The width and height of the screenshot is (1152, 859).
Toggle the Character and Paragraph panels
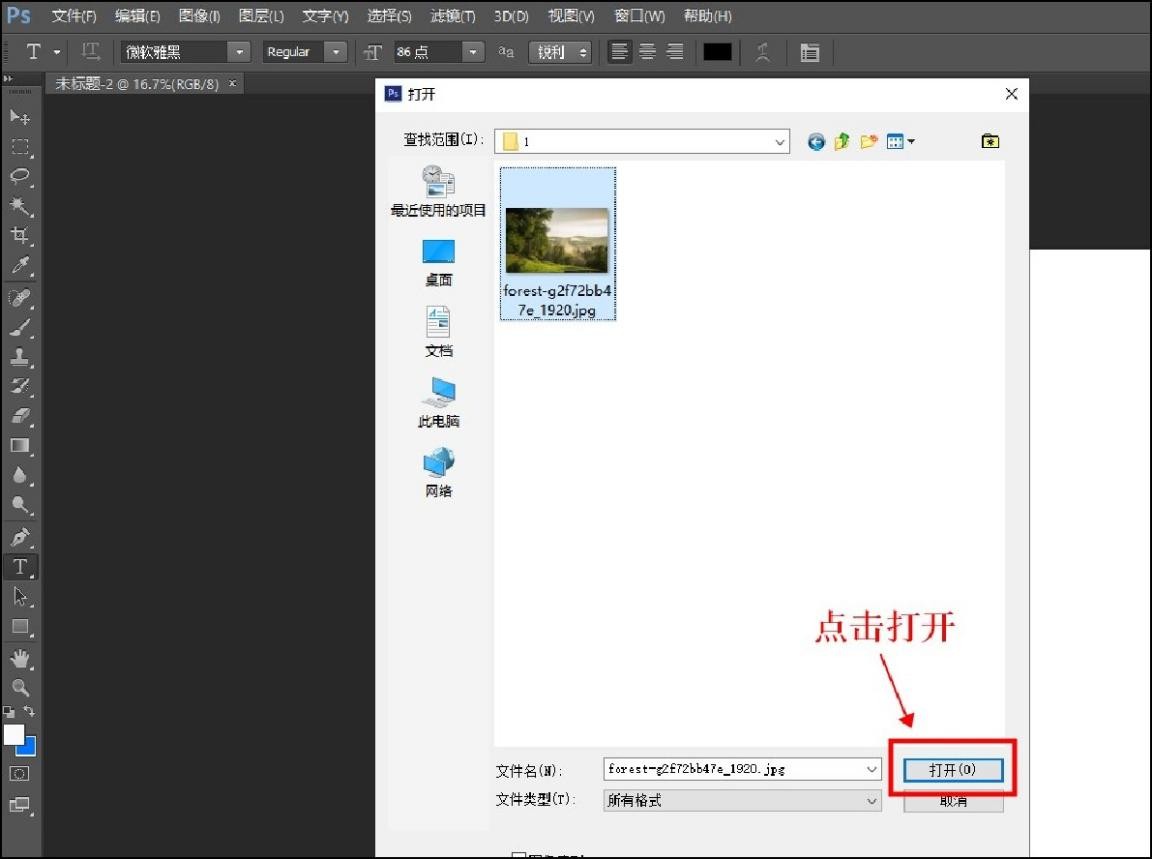[x=809, y=51]
